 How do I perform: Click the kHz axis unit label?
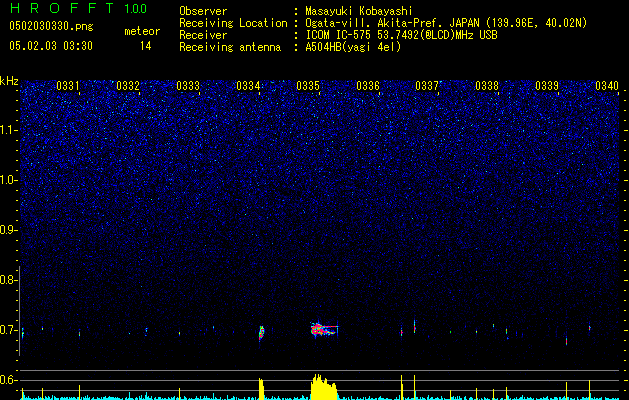tap(9, 81)
